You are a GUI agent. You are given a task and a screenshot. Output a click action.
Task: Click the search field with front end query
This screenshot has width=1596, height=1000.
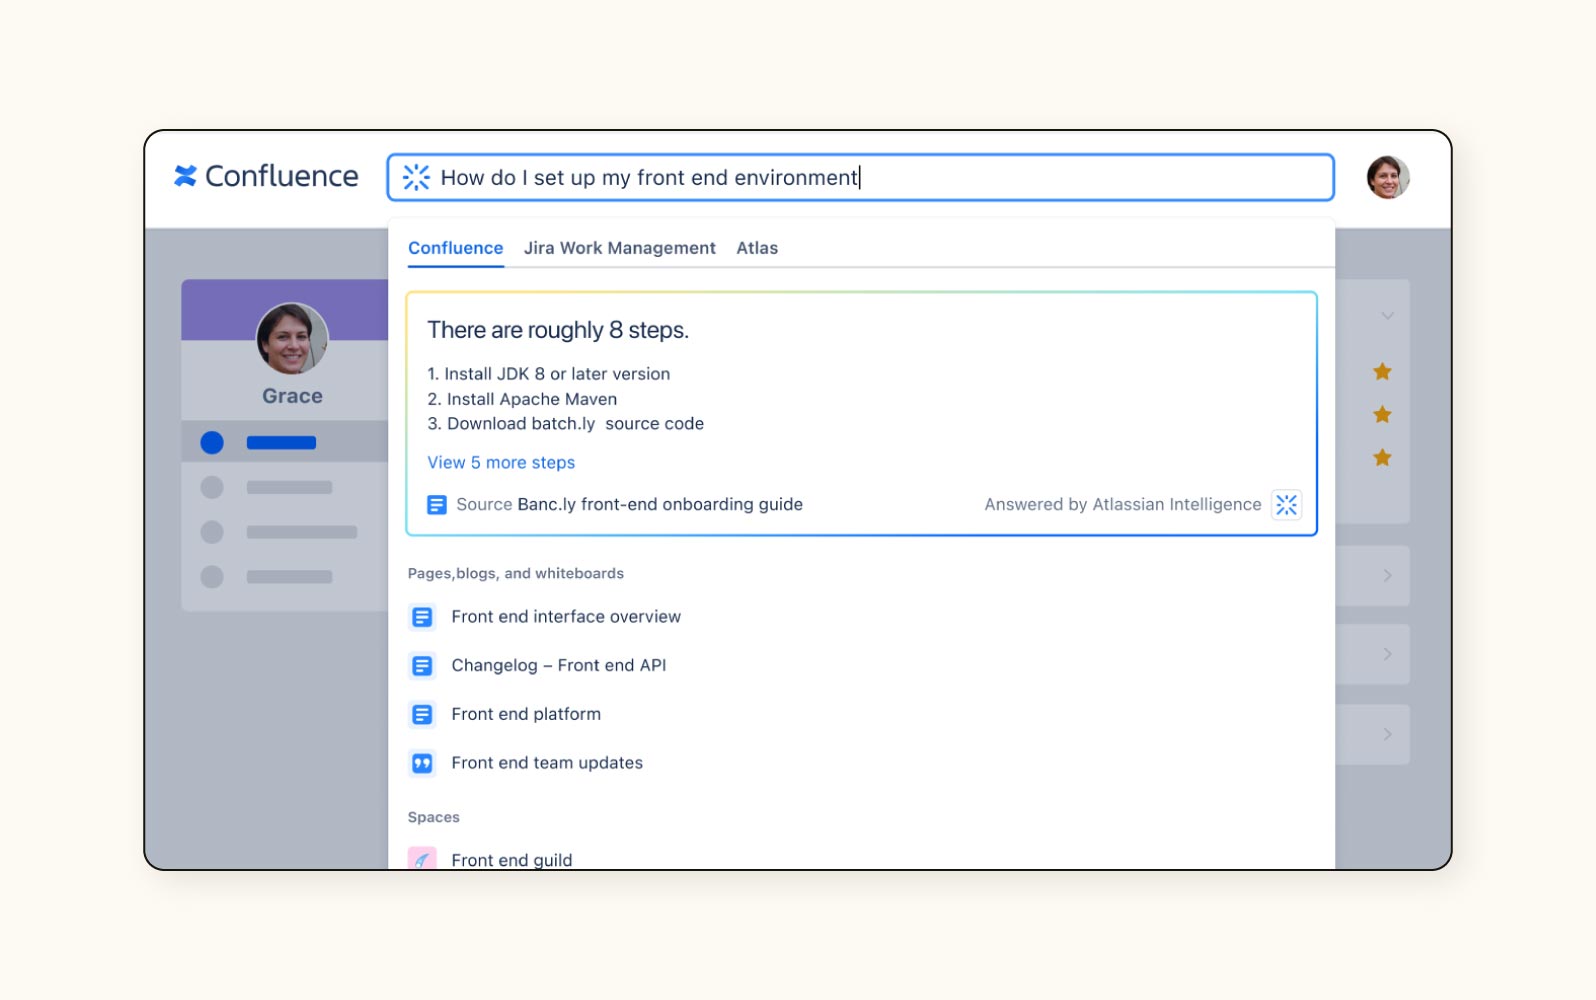coord(860,177)
